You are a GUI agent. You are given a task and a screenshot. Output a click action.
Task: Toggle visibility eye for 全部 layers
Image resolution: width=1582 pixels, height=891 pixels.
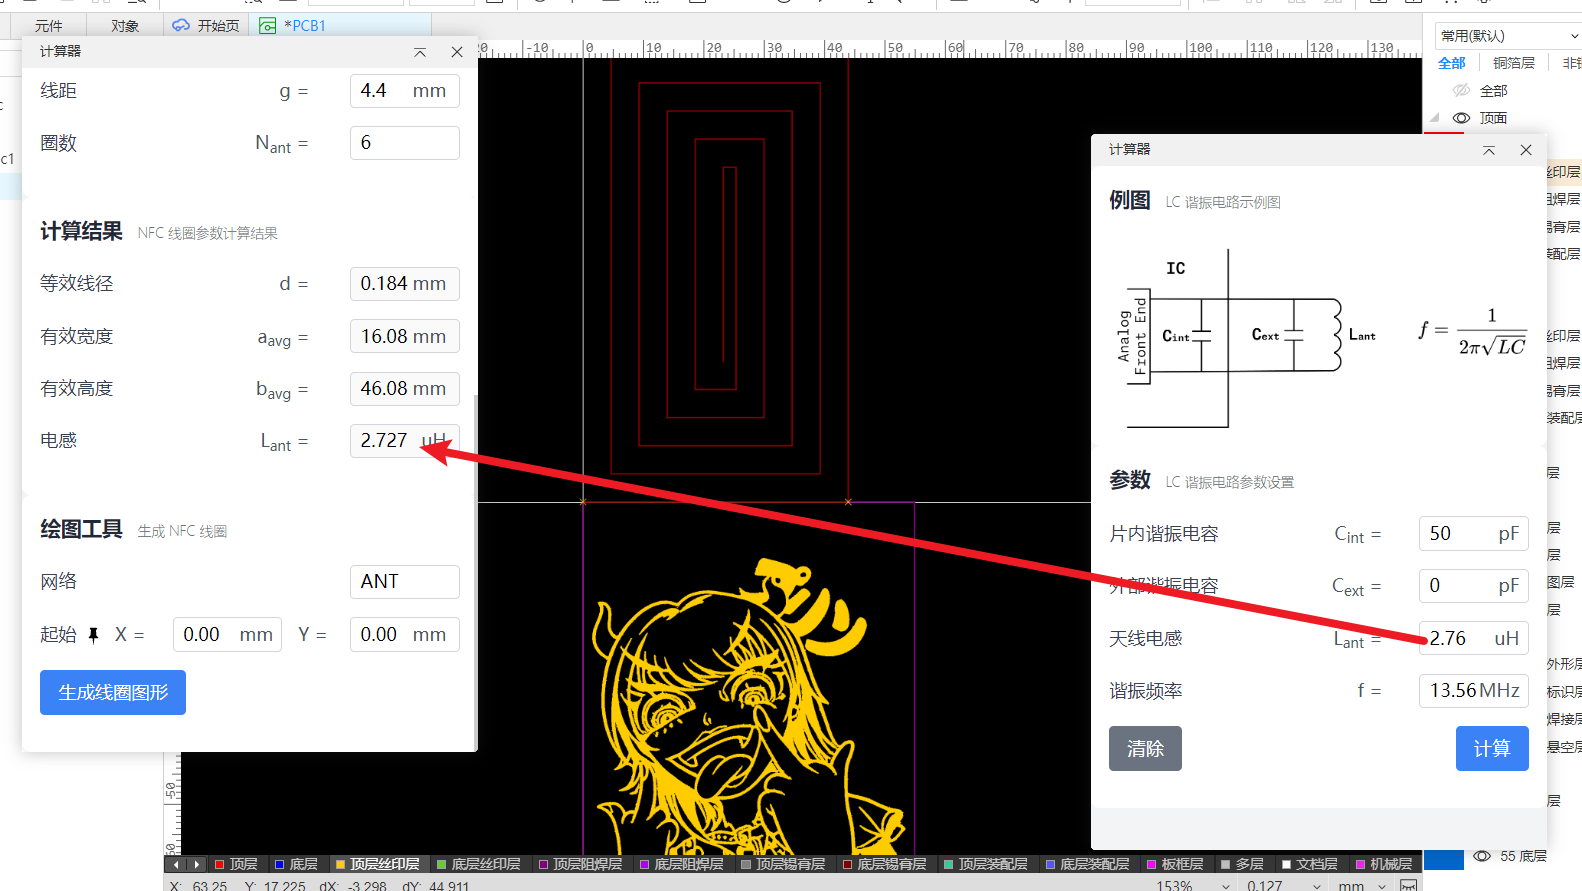[x=1461, y=91]
